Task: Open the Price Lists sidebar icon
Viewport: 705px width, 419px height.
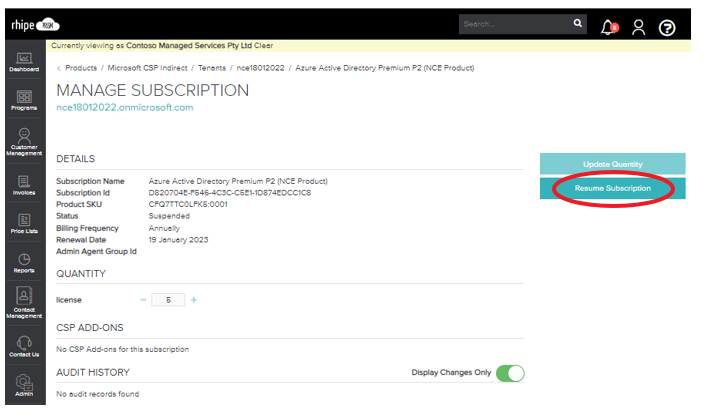Action: click(x=24, y=223)
